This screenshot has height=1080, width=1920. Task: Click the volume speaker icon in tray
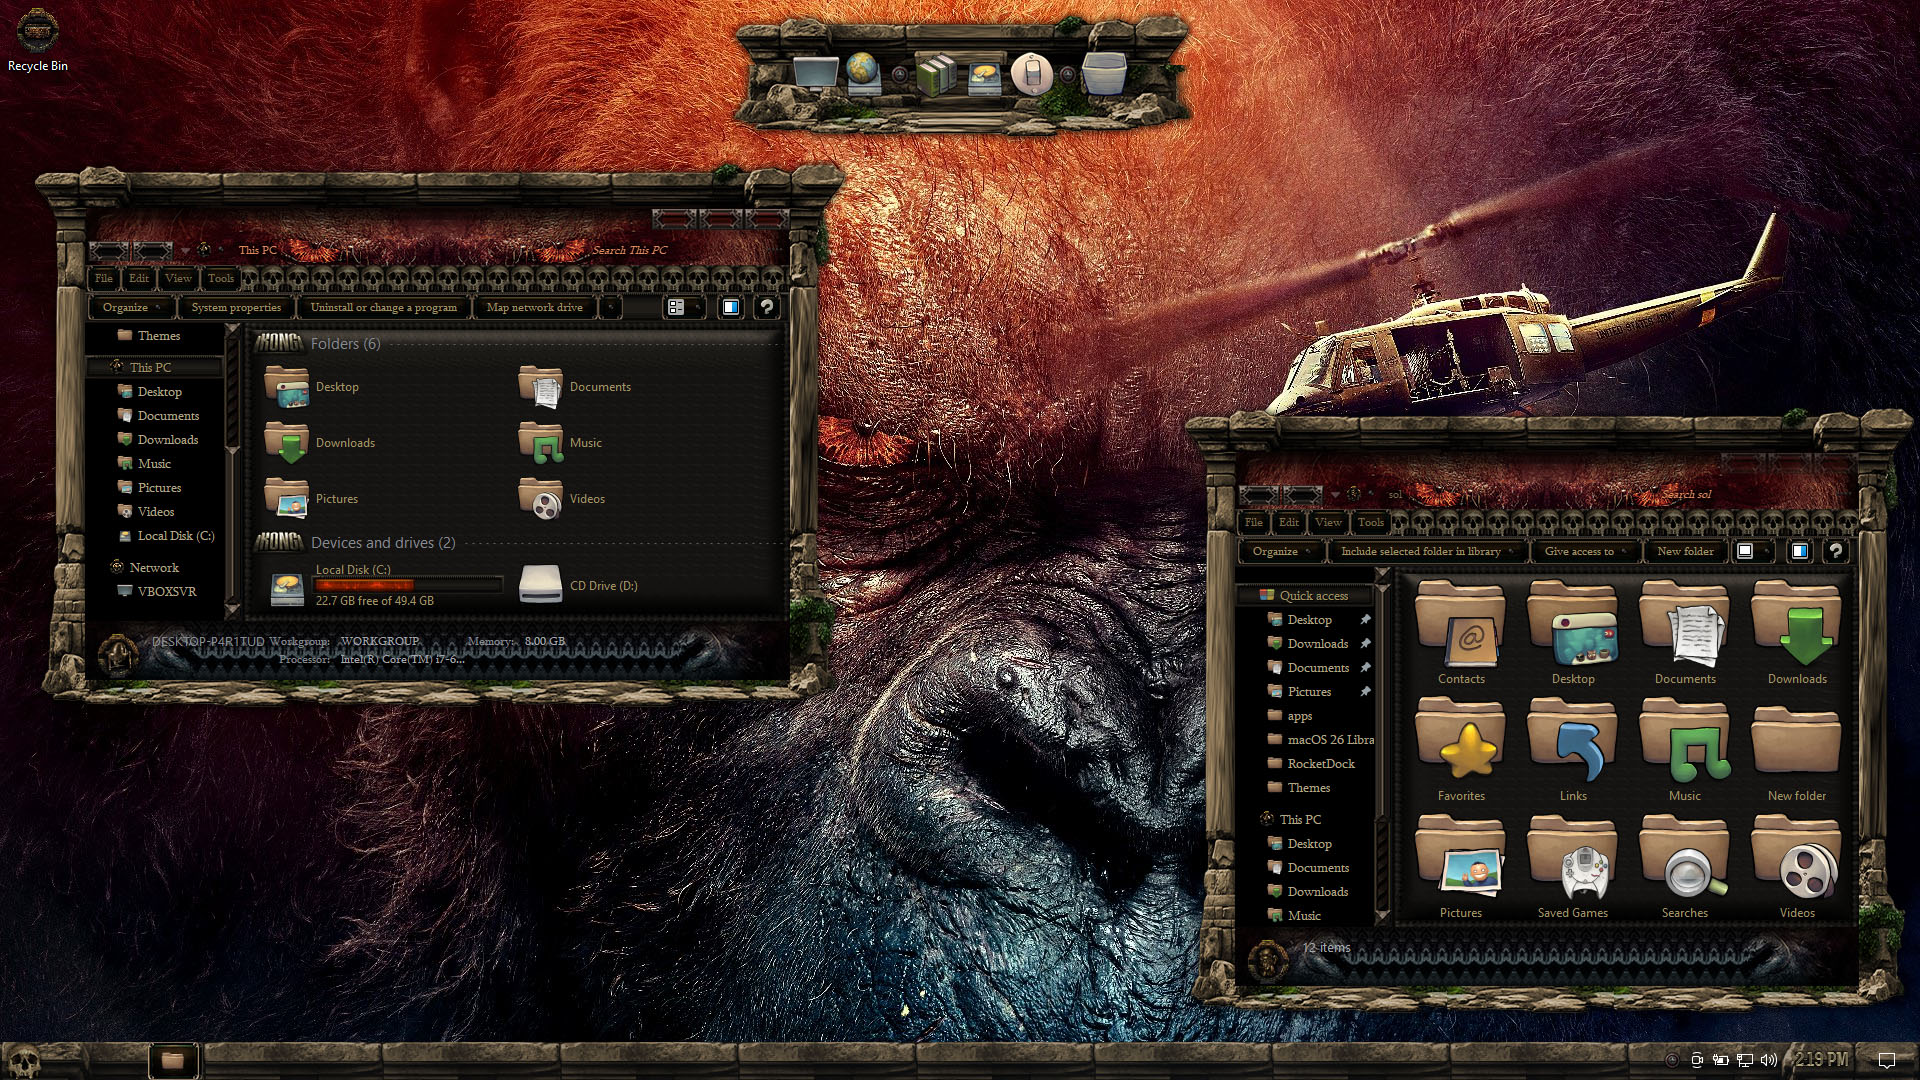(1768, 1060)
